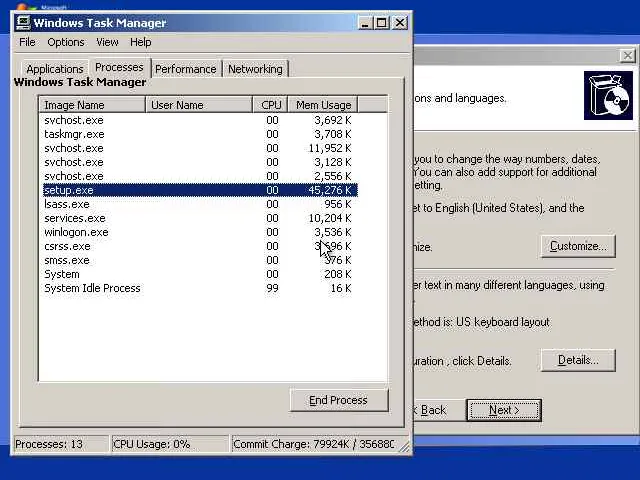Select the setup.exe process row

[x=200, y=190]
